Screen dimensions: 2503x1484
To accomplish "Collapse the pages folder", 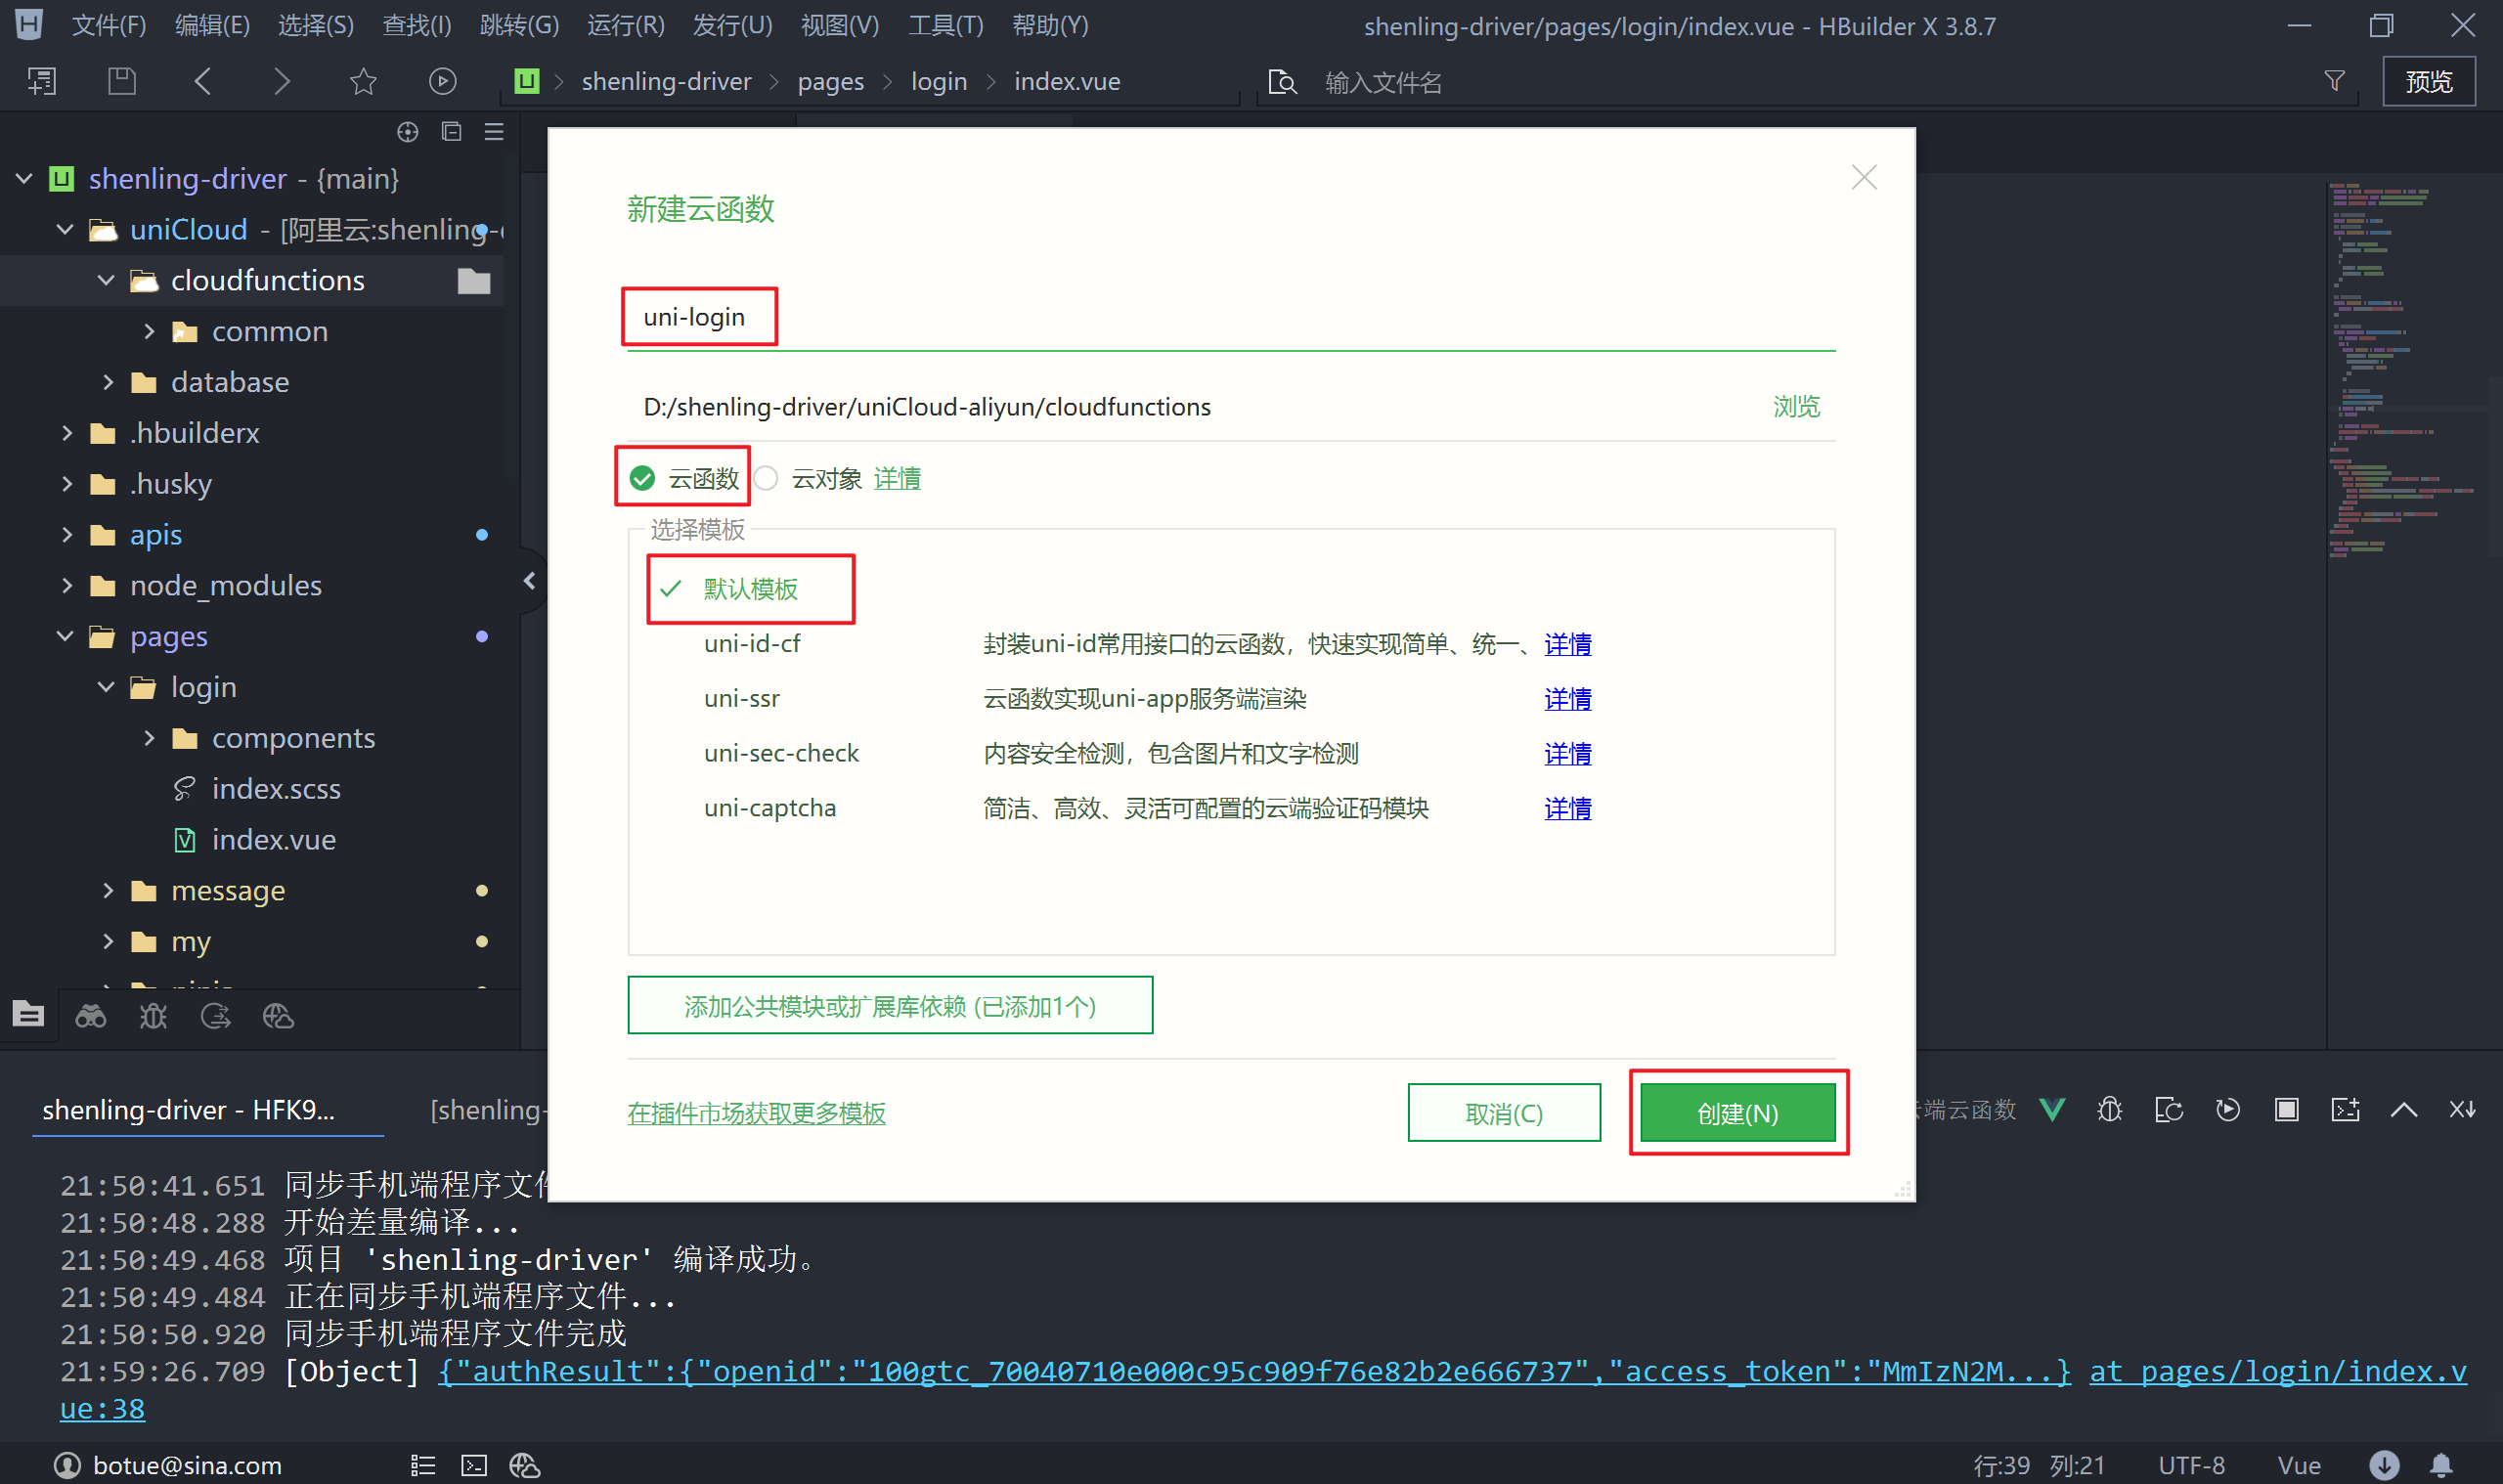I will pos(66,636).
